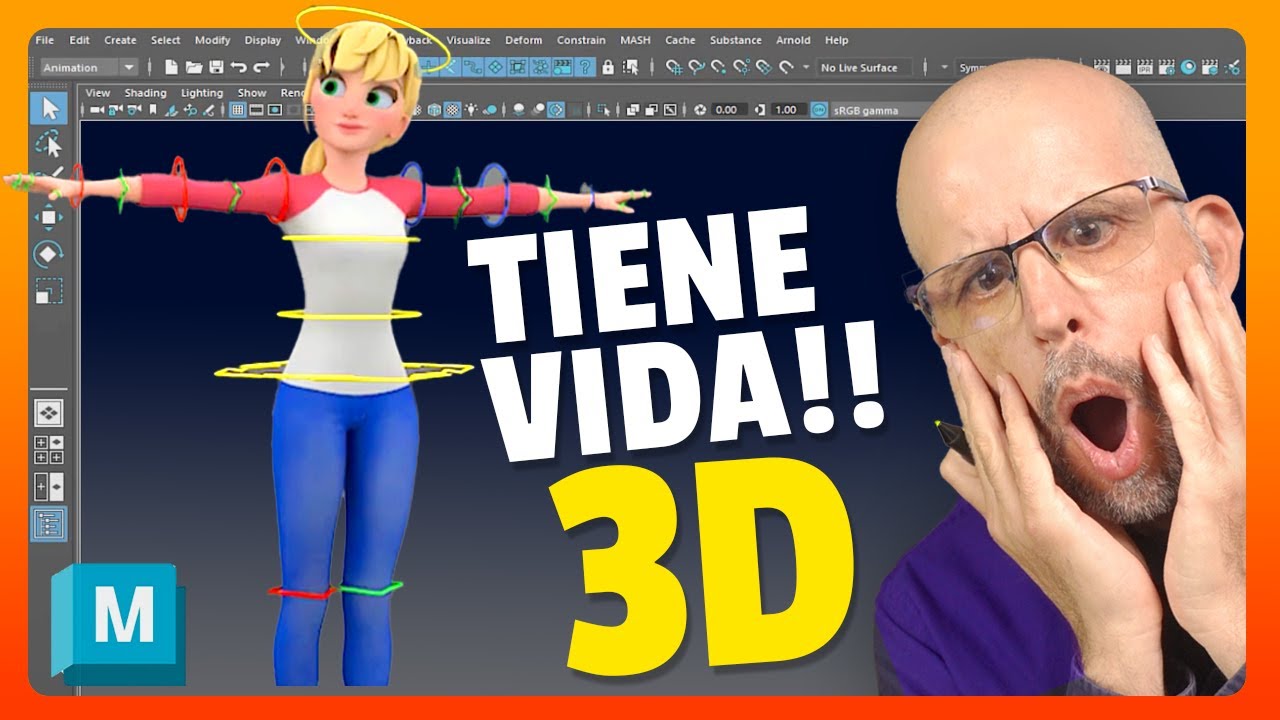Viewport: 1280px width, 720px height.
Task: Expand the live surface dropdown arrow
Action: 805,67
